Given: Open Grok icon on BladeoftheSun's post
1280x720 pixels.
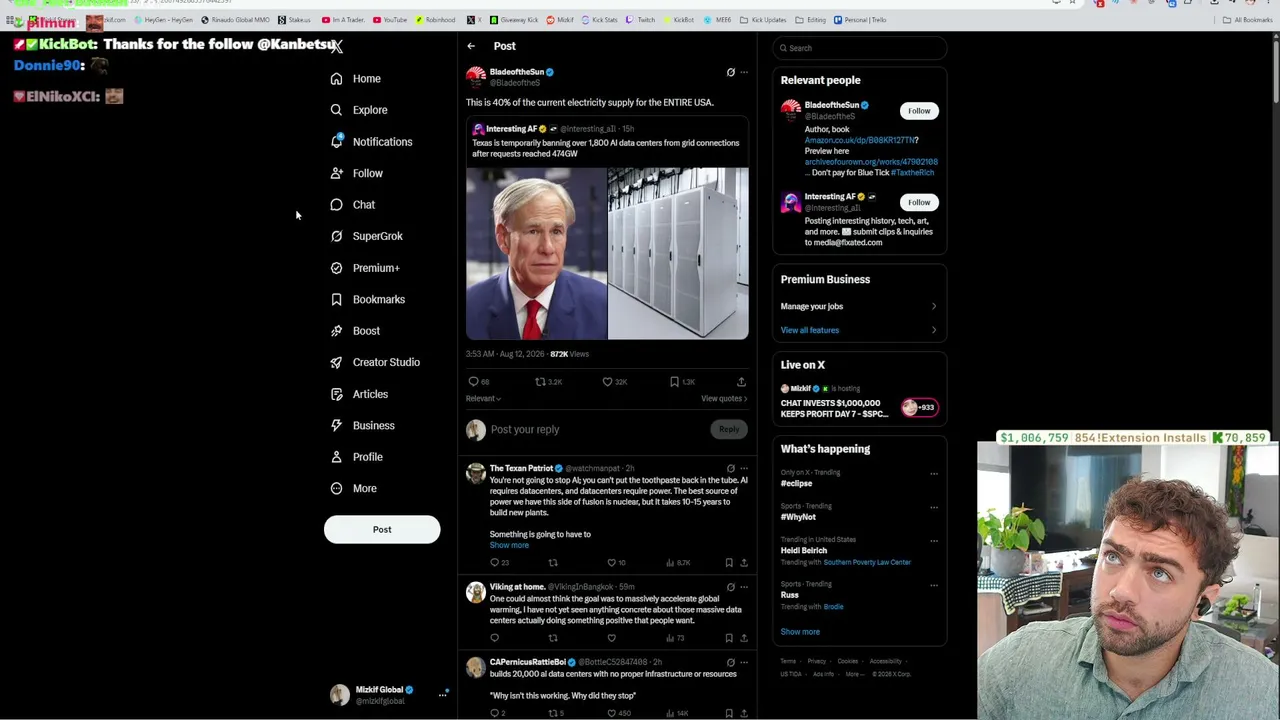Looking at the screenshot, I should coord(730,72).
